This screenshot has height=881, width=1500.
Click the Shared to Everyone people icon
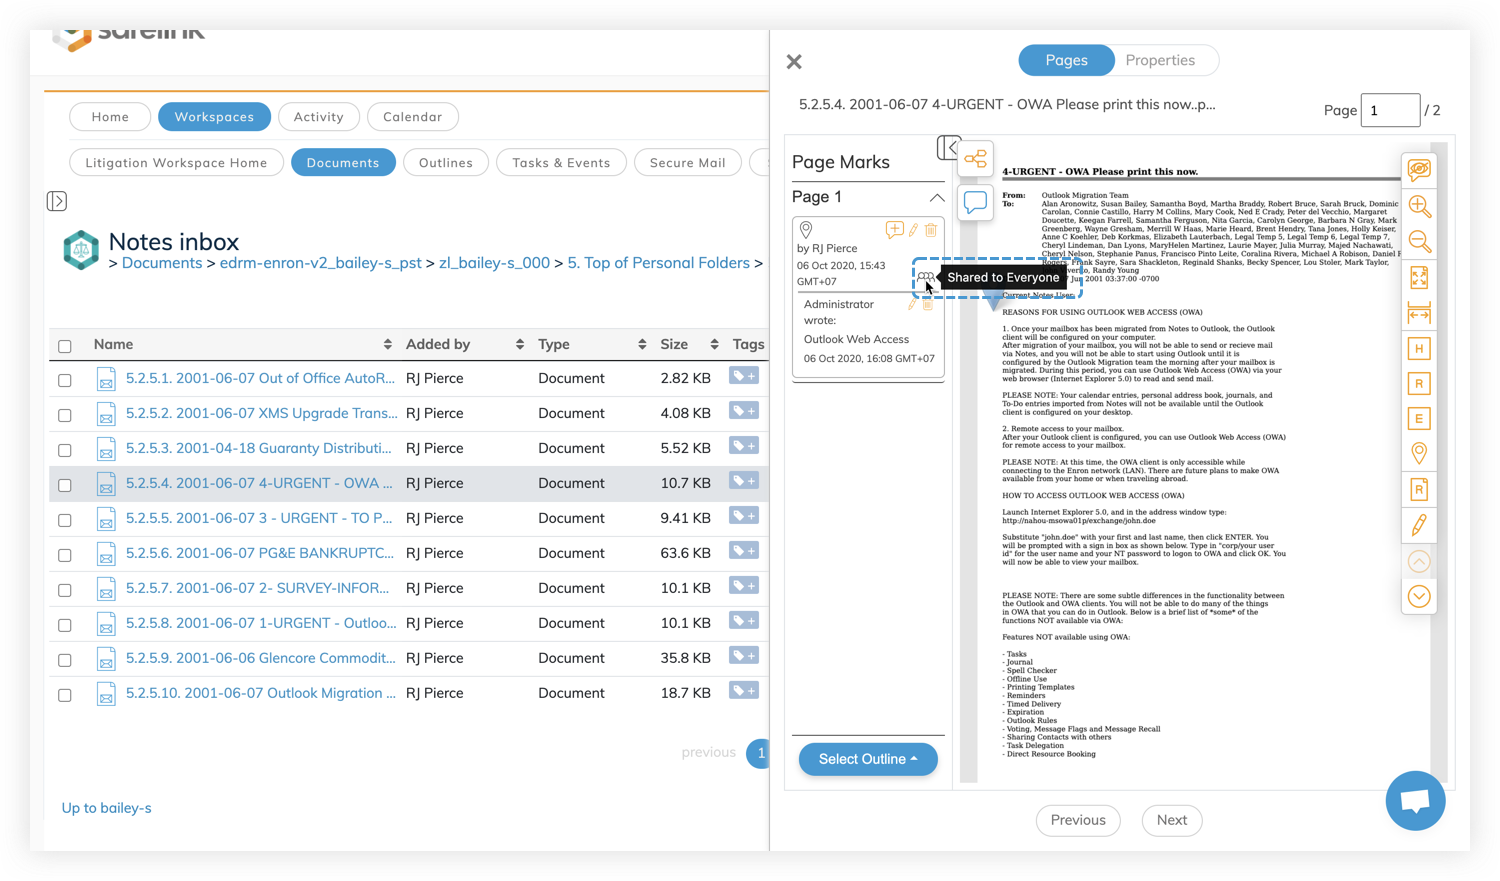(925, 277)
